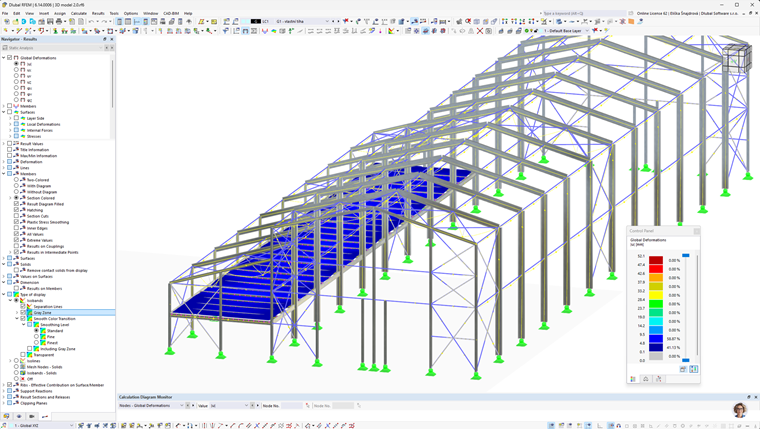Open Navigator Results tab icon
The width and height of the screenshot is (760, 429).
click(x=45, y=416)
